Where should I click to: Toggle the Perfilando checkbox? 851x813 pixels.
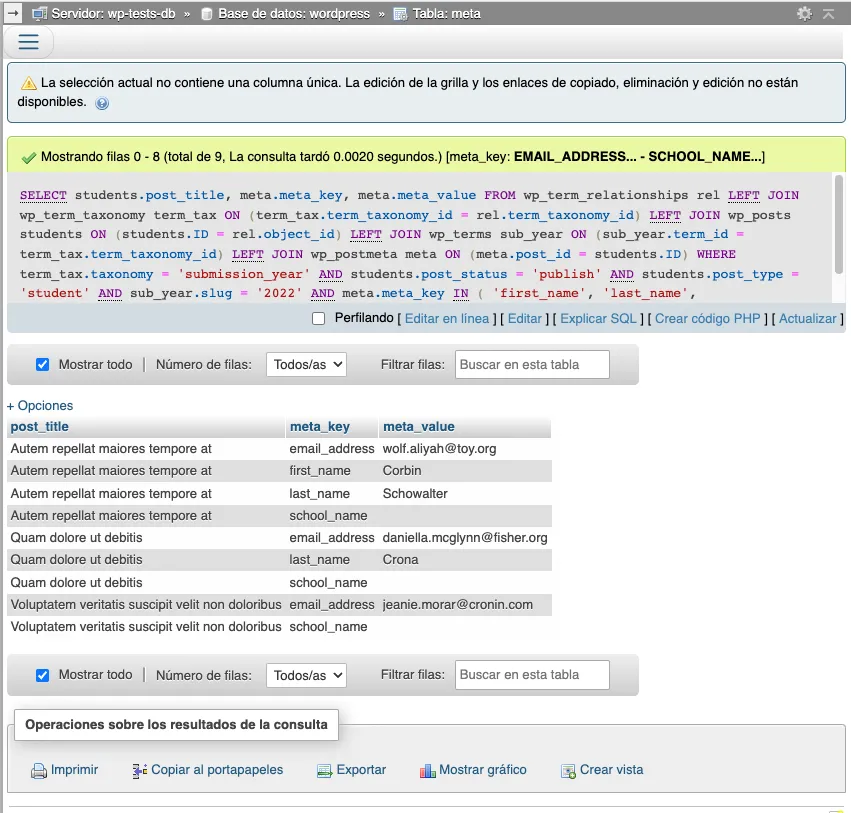point(319,319)
